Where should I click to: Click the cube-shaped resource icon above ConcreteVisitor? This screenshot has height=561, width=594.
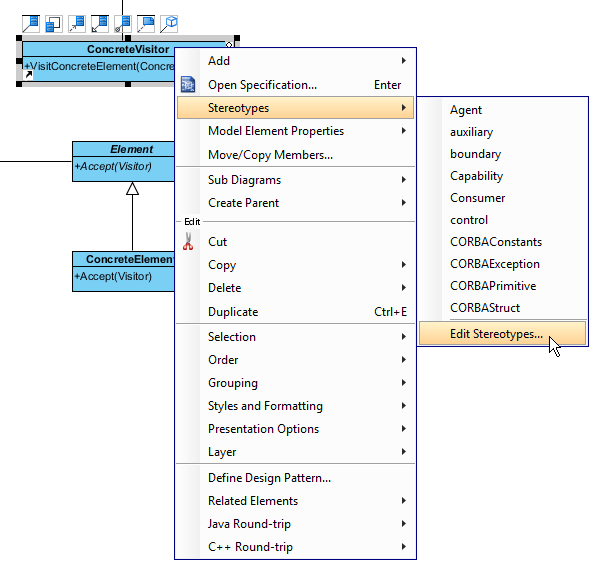click(x=169, y=24)
